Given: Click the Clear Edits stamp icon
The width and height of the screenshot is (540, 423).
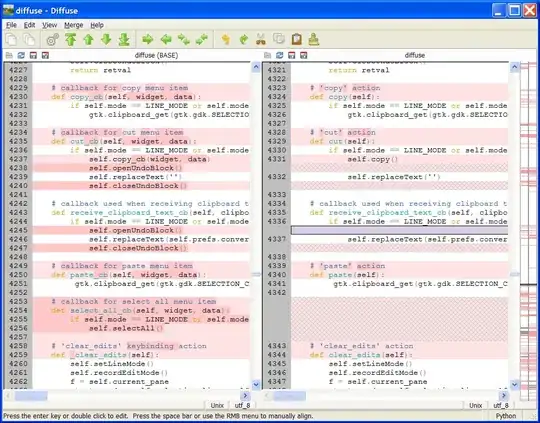Looking at the screenshot, I should pos(313,40).
